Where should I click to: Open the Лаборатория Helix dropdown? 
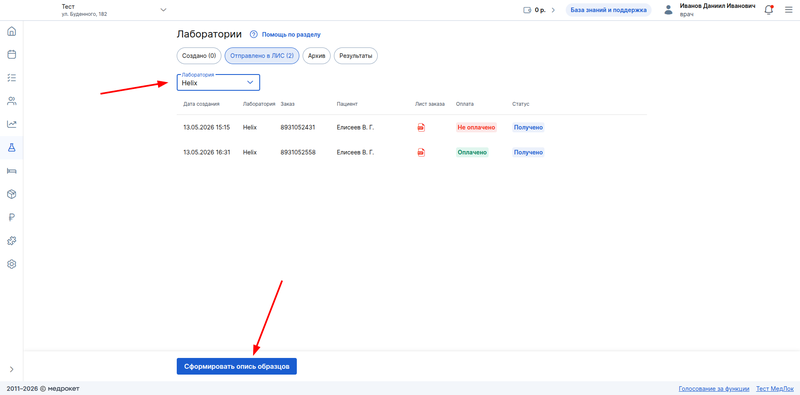[x=218, y=83]
